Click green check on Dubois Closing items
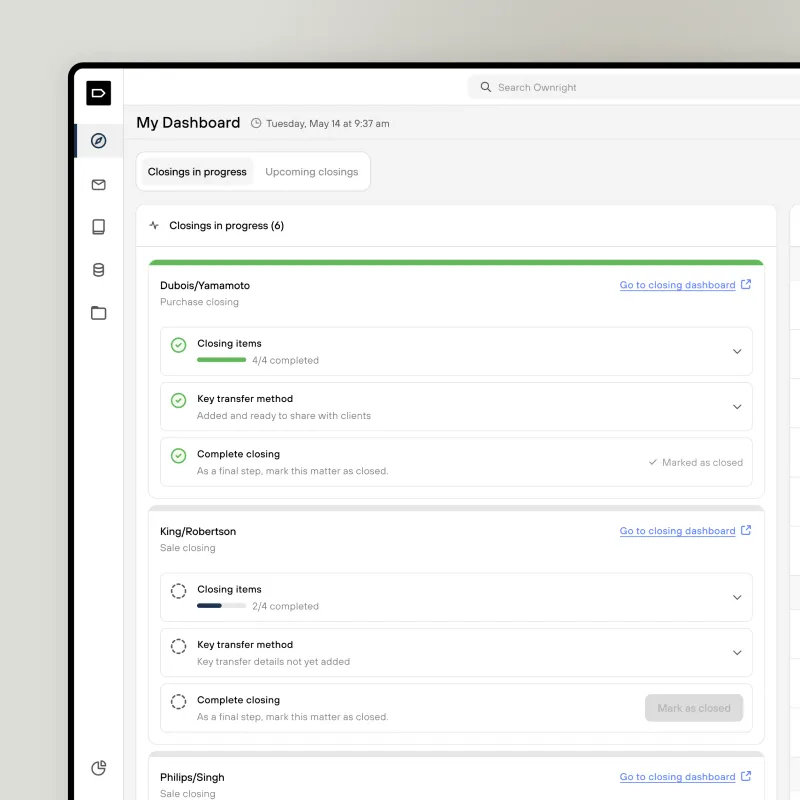 point(179,345)
